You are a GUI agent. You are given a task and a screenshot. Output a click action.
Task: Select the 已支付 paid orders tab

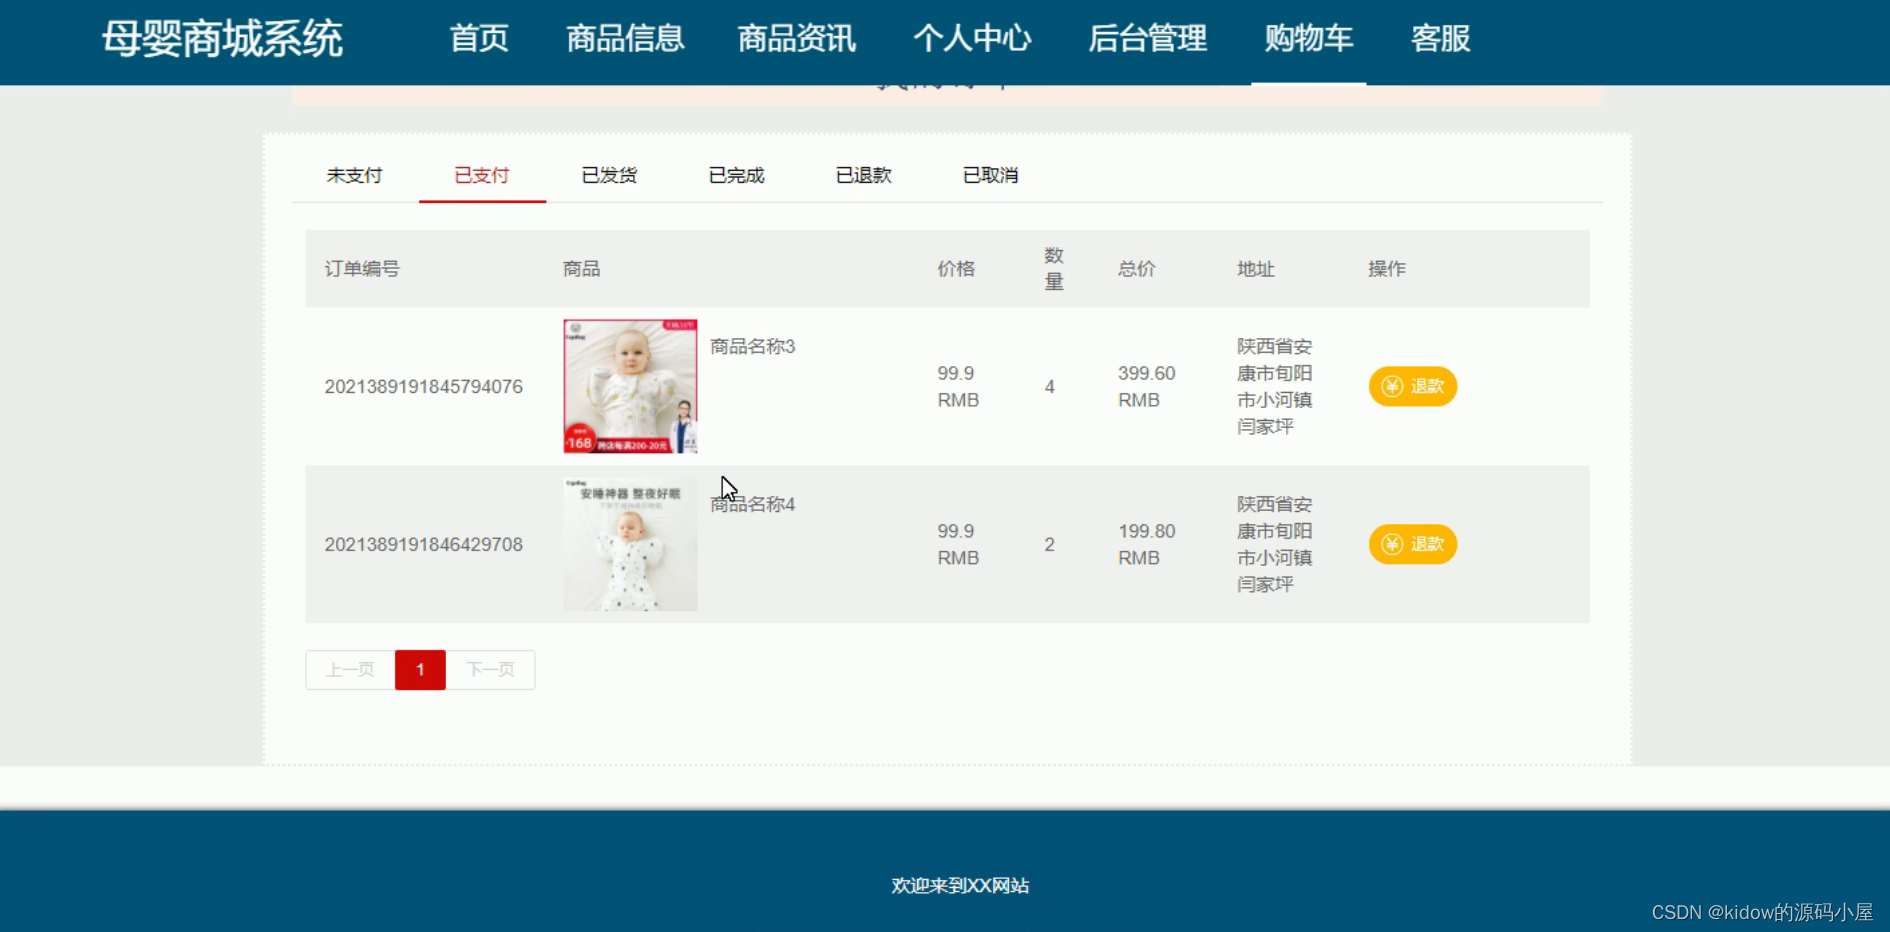click(482, 175)
